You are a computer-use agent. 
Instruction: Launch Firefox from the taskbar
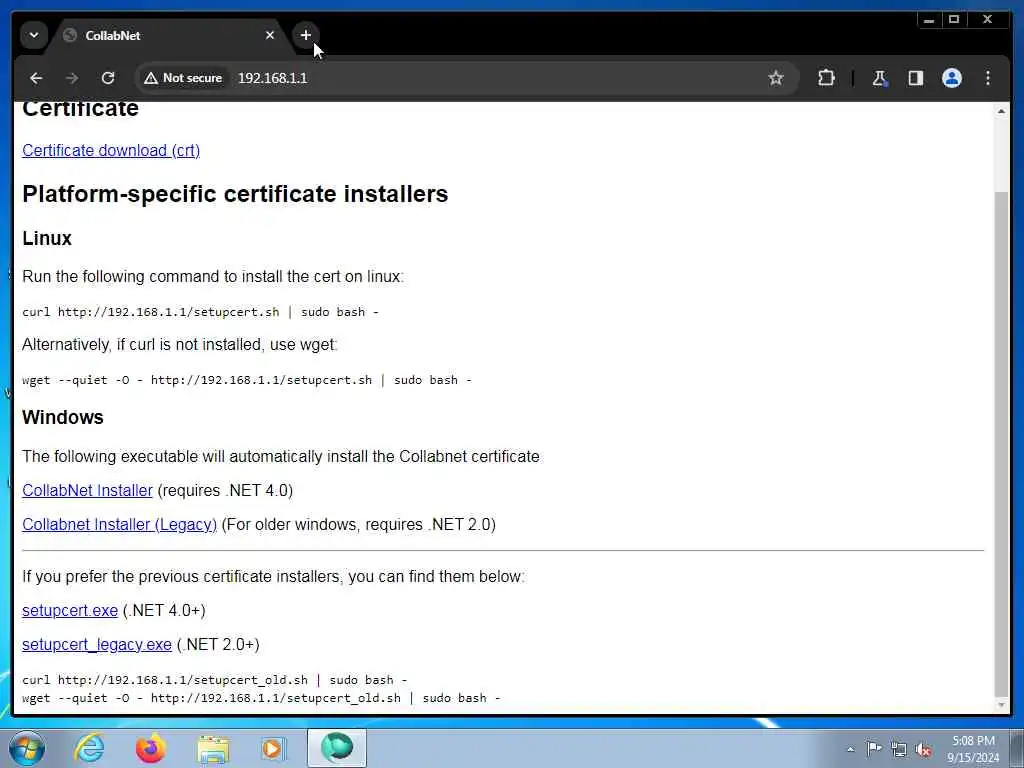[x=151, y=748]
